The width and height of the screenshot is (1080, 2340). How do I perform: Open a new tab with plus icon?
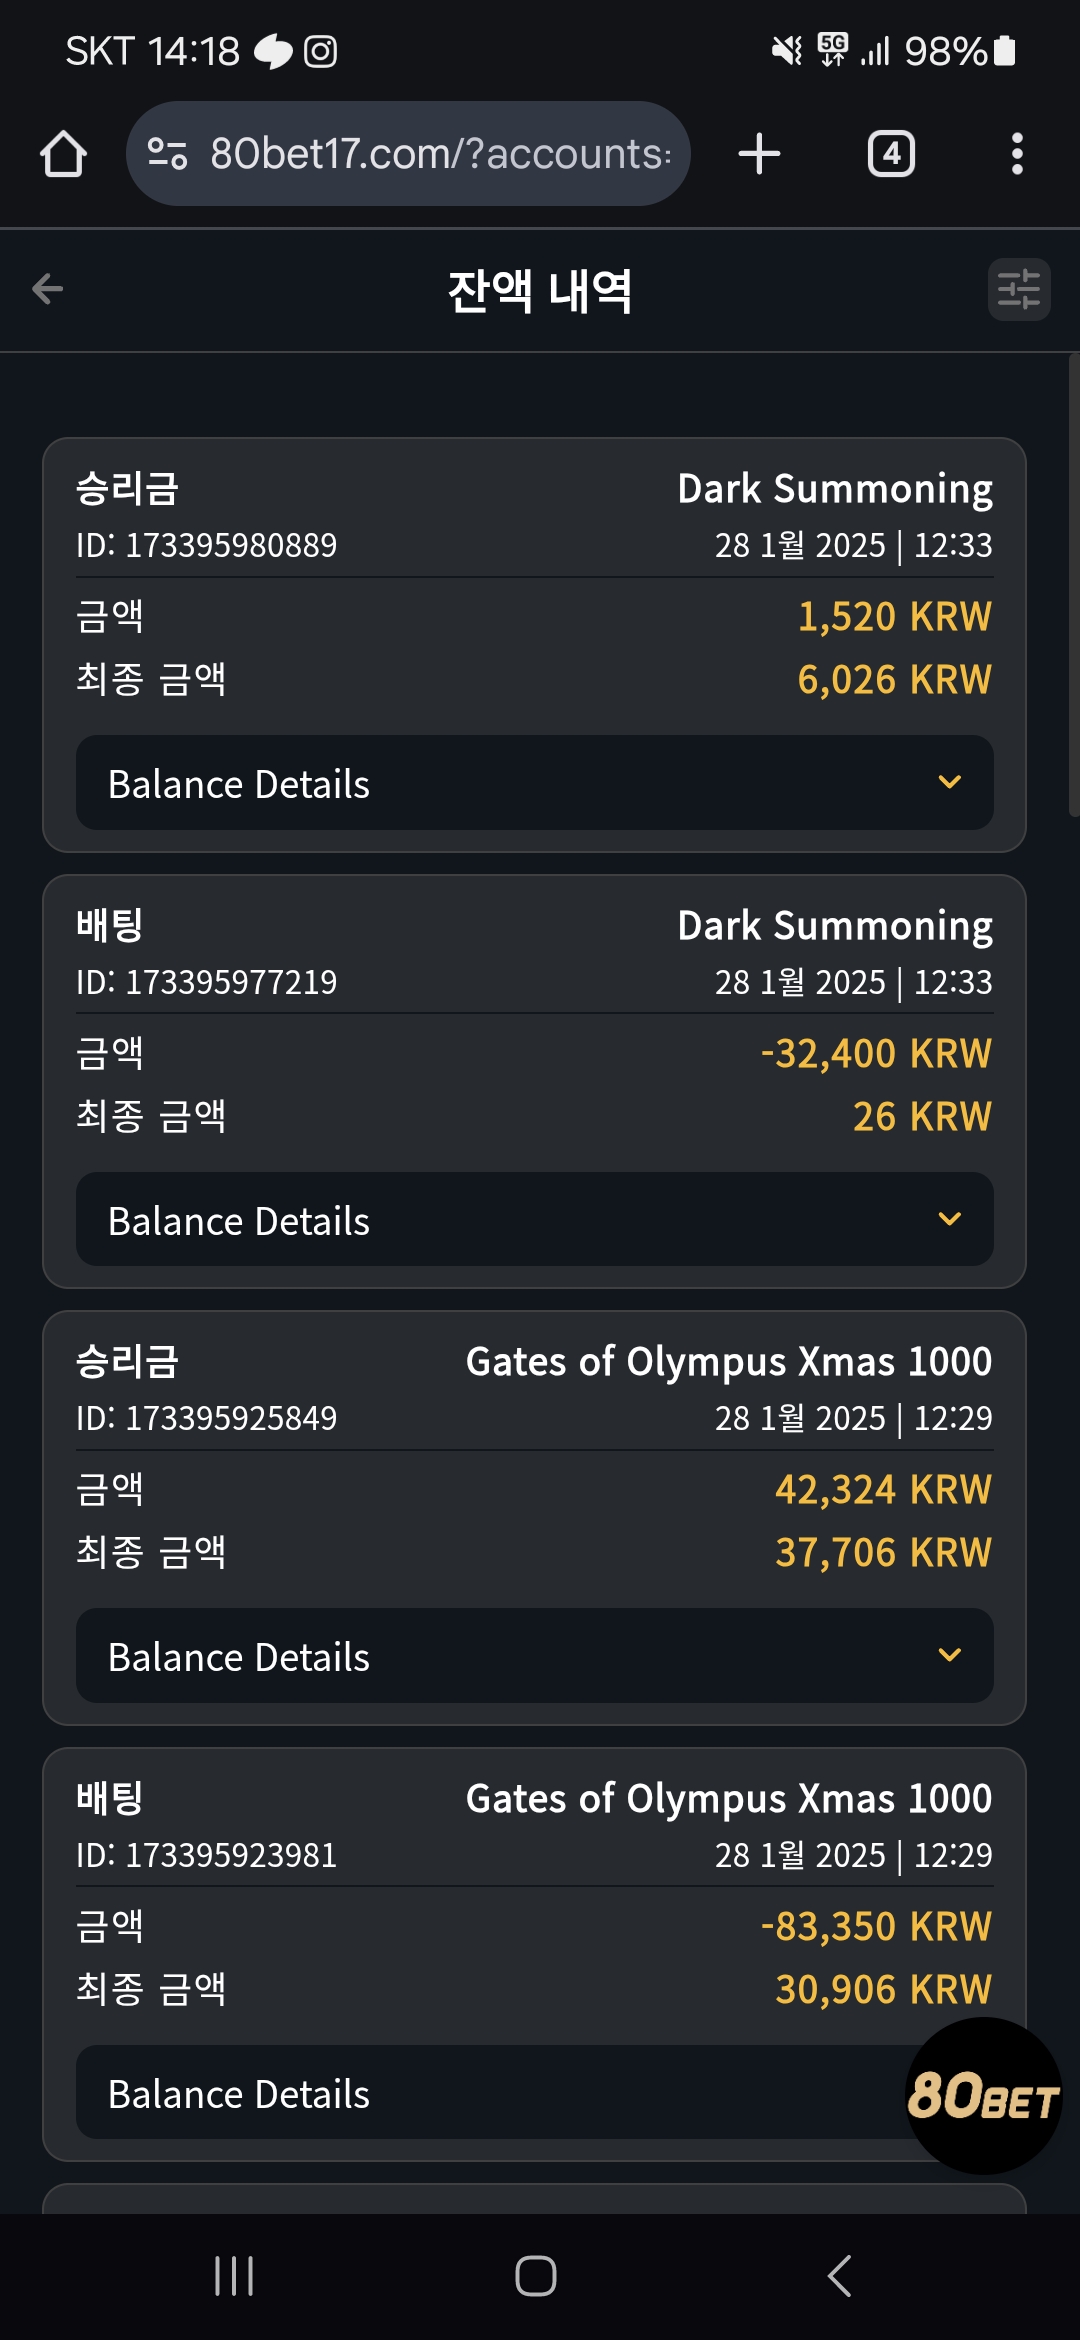coord(759,154)
